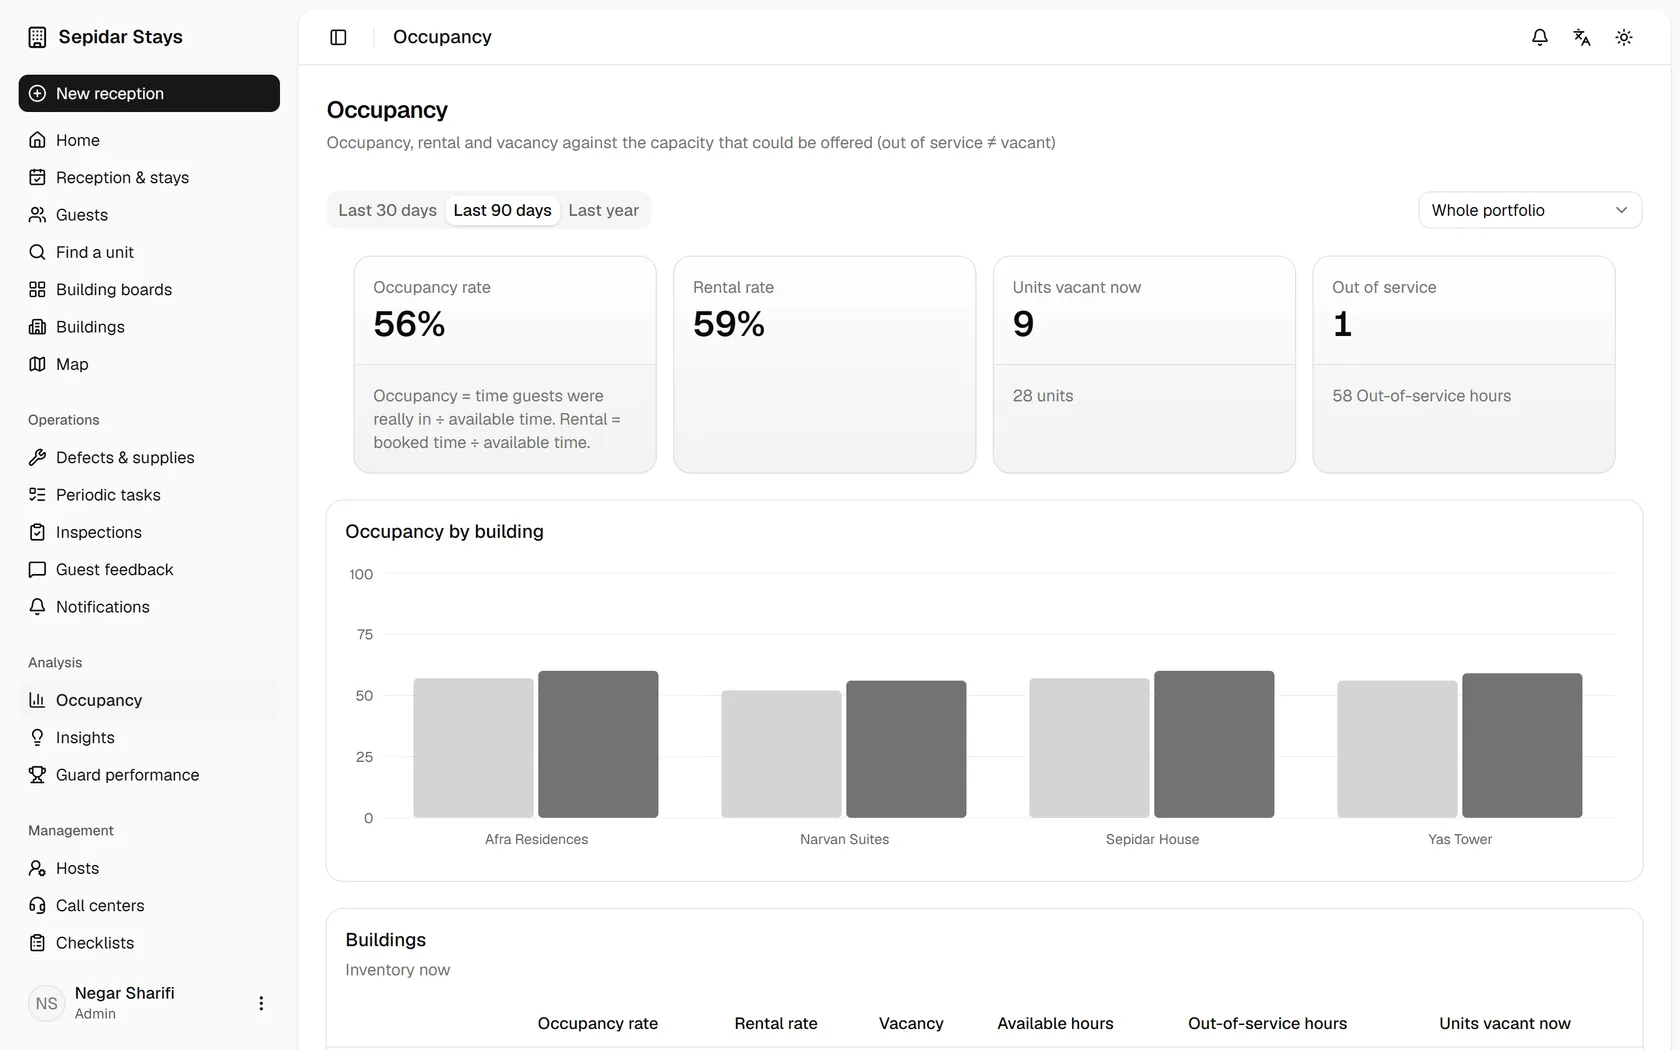Click the light bar for Yas Tower

point(1397,749)
